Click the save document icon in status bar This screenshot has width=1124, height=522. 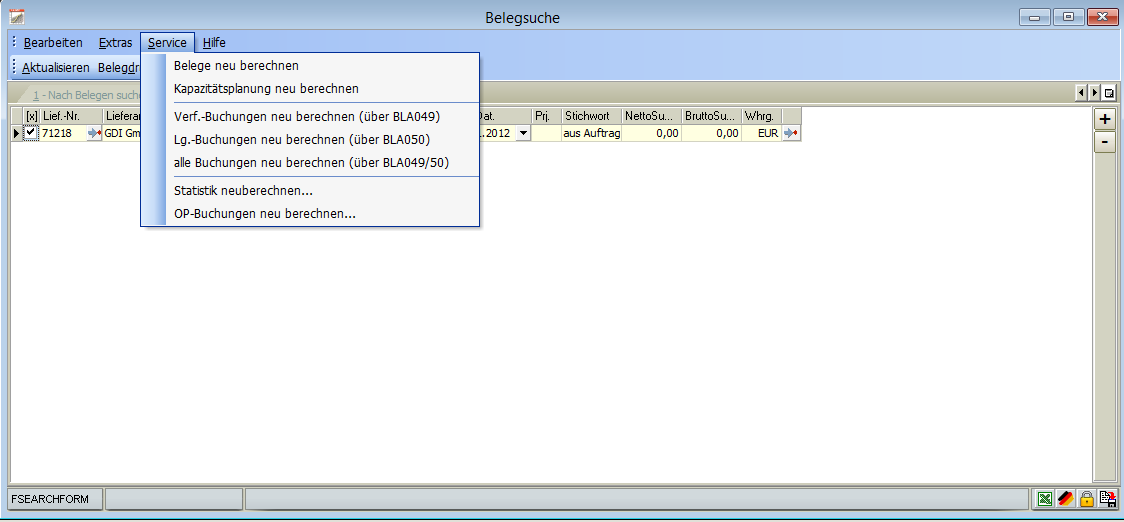(1107, 499)
